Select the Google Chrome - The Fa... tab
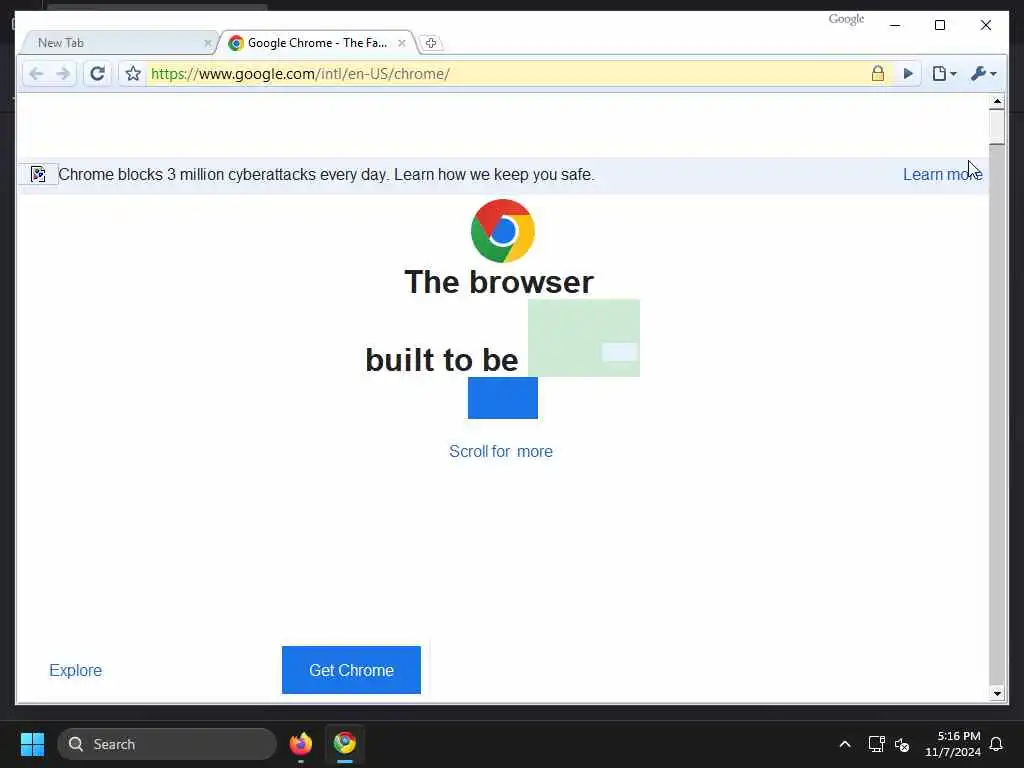 coord(317,43)
